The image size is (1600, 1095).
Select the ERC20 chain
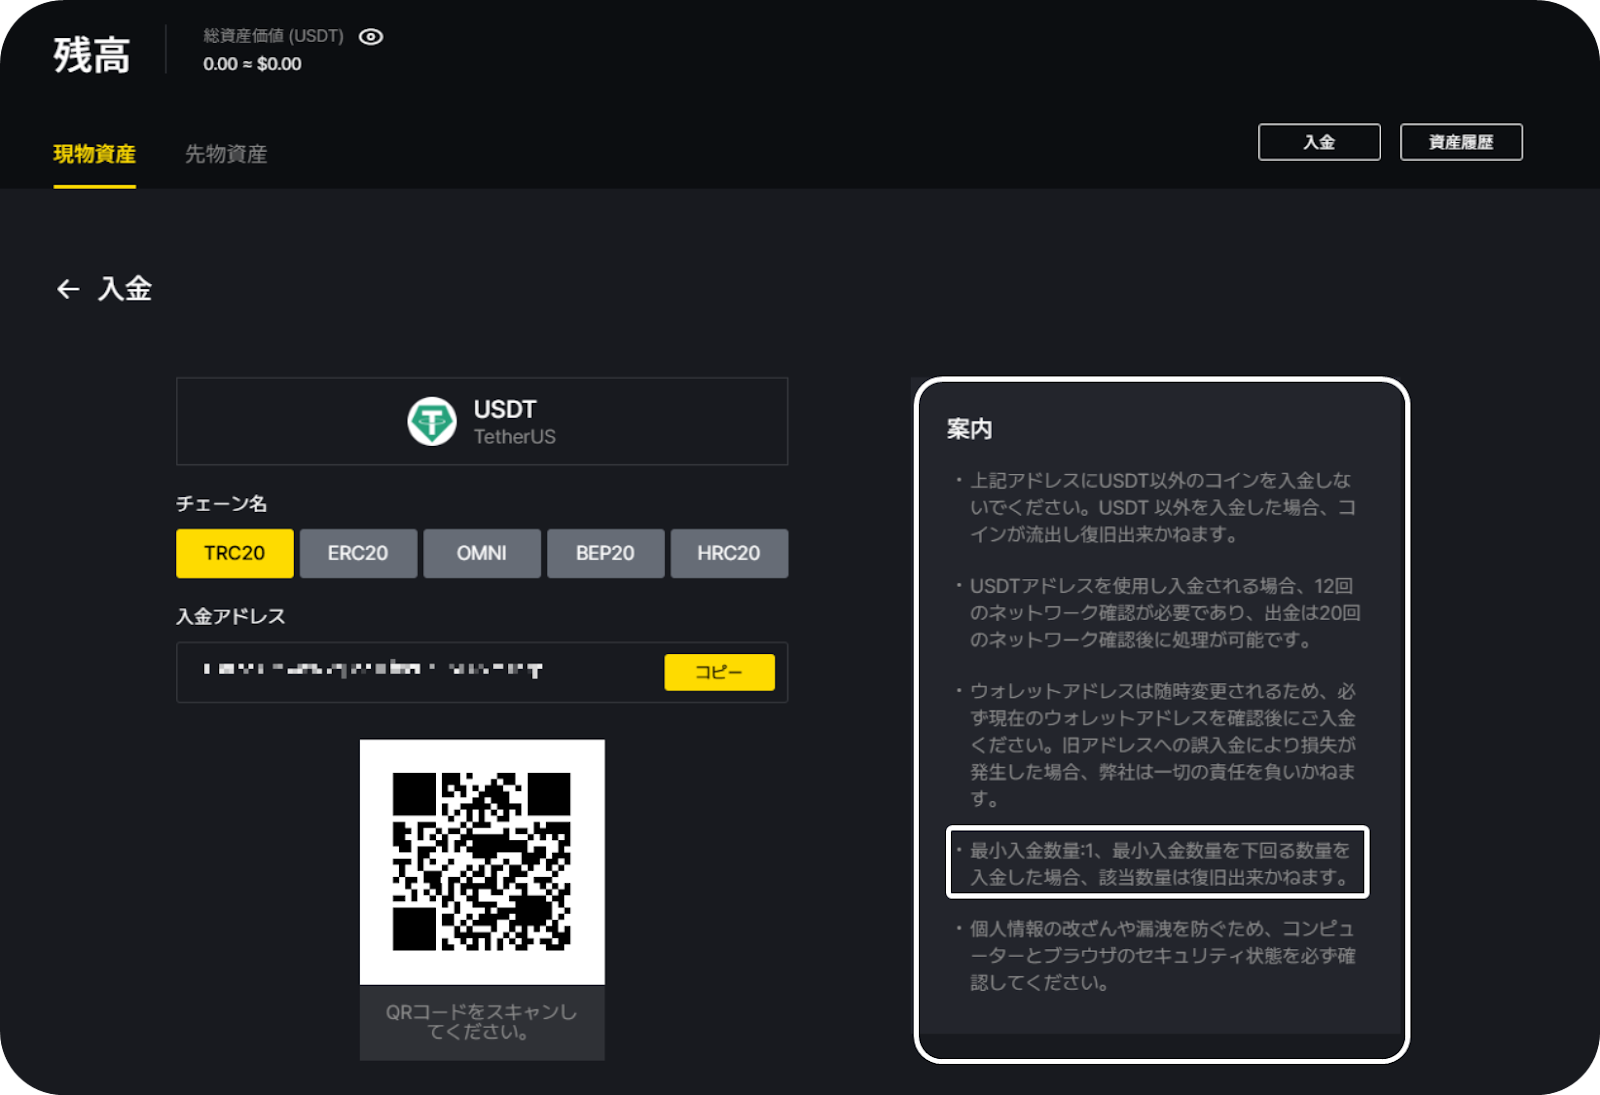358,553
